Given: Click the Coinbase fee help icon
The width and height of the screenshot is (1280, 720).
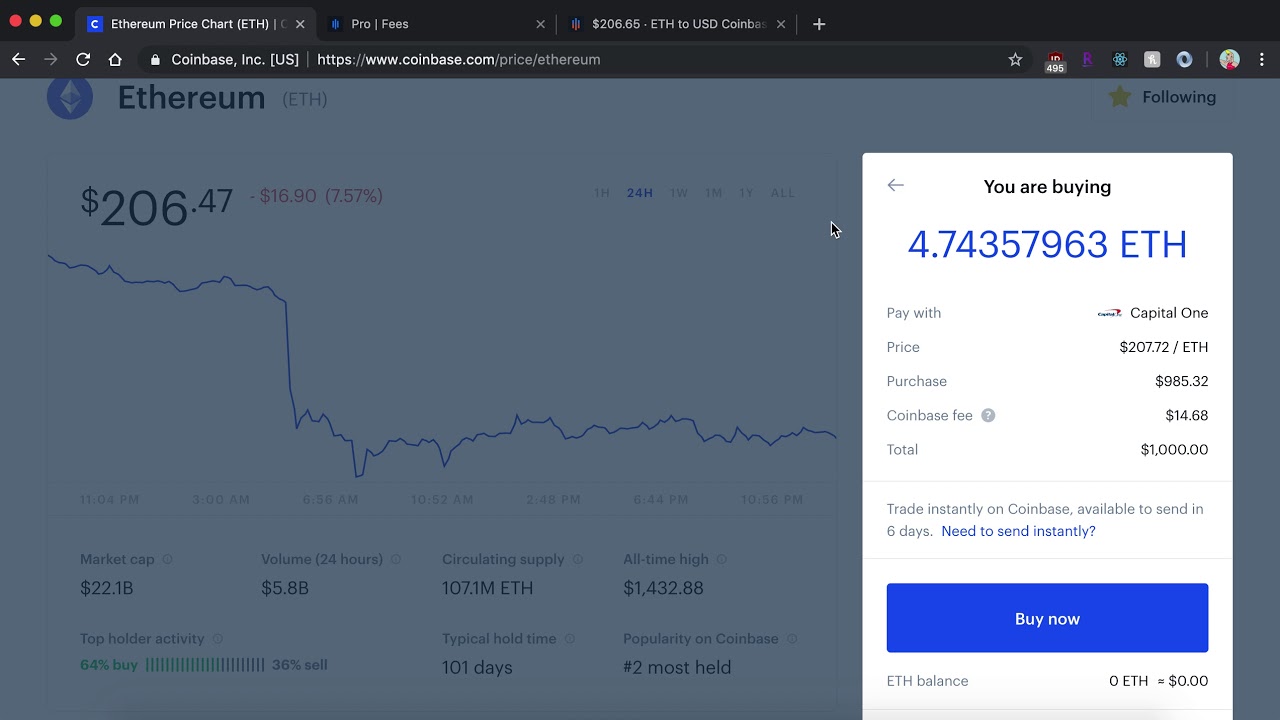Looking at the screenshot, I should (988, 415).
